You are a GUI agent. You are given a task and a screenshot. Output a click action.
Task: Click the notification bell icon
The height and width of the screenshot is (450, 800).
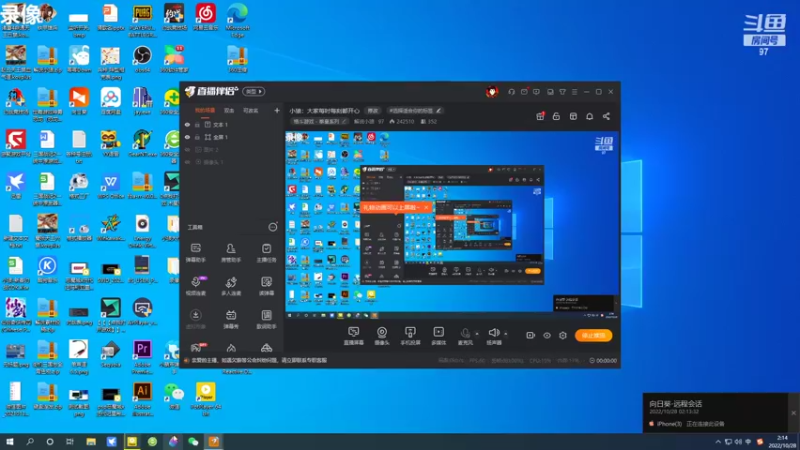tap(589, 116)
